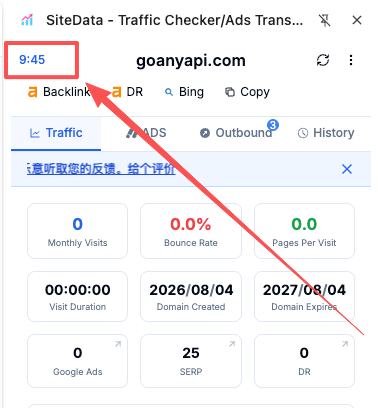378x408 pixels.
Task: Click the Domain Created date card
Action: tap(191, 296)
